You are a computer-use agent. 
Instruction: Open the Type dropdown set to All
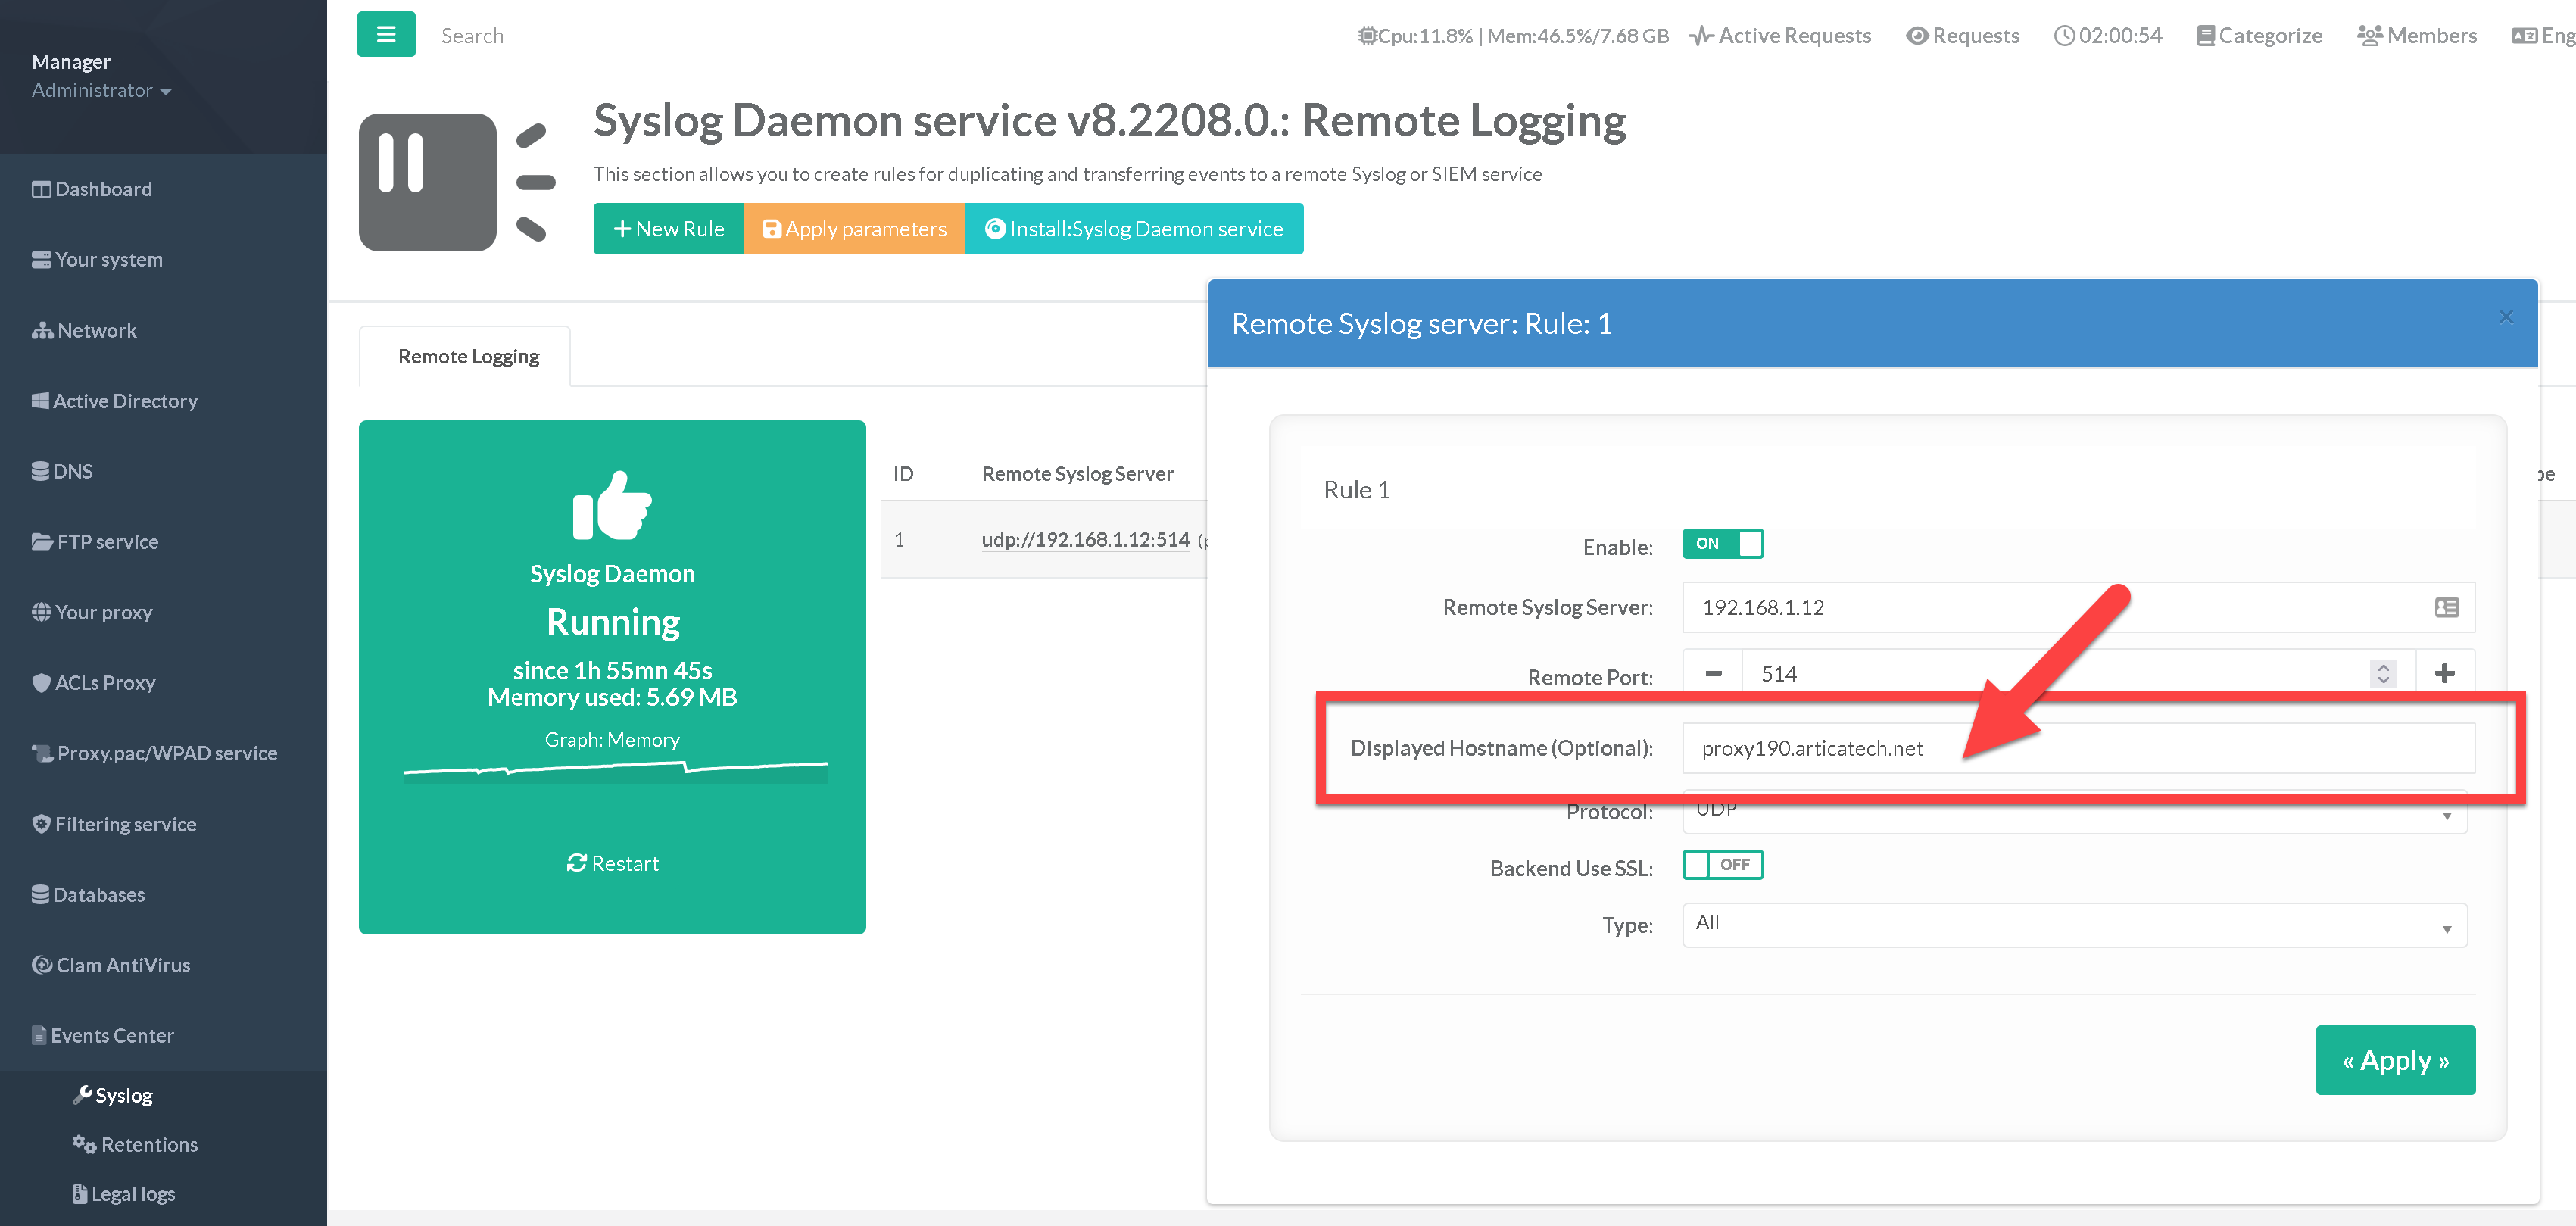coord(2074,925)
